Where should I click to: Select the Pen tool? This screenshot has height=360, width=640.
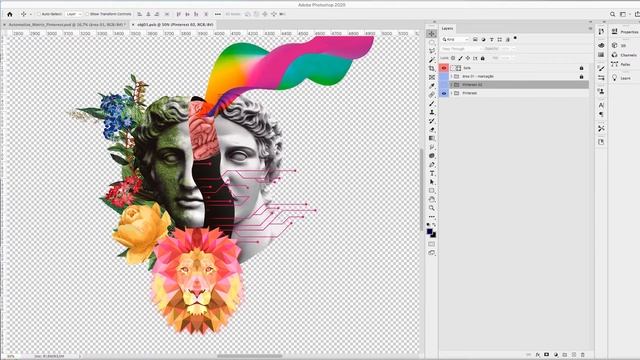[x=432, y=164]
